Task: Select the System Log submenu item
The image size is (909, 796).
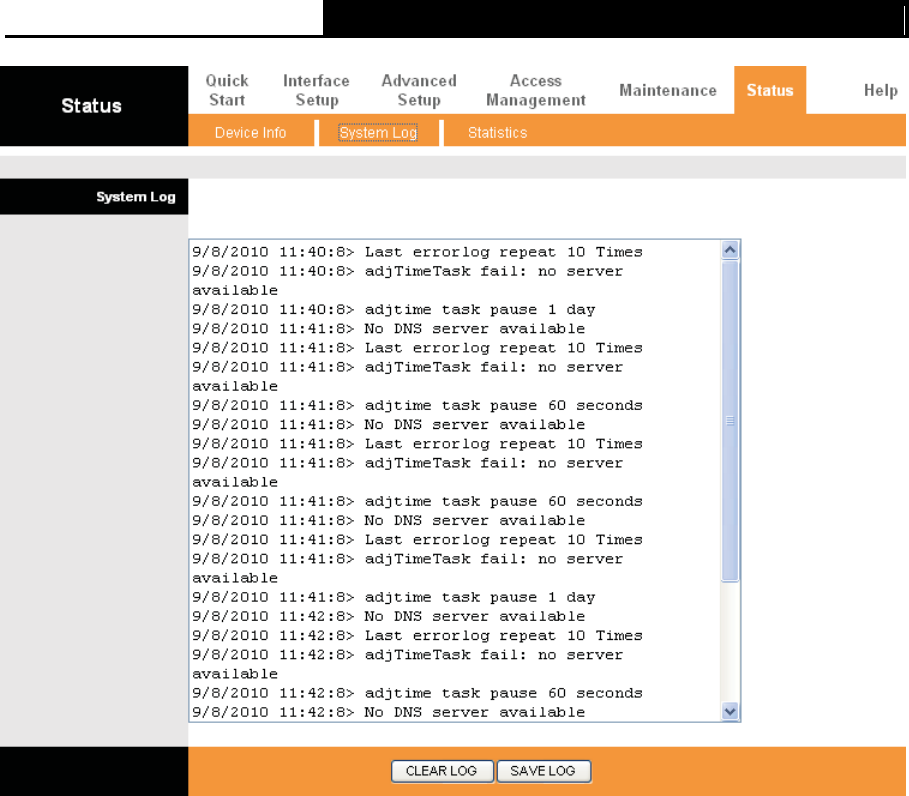Action: 378,133
